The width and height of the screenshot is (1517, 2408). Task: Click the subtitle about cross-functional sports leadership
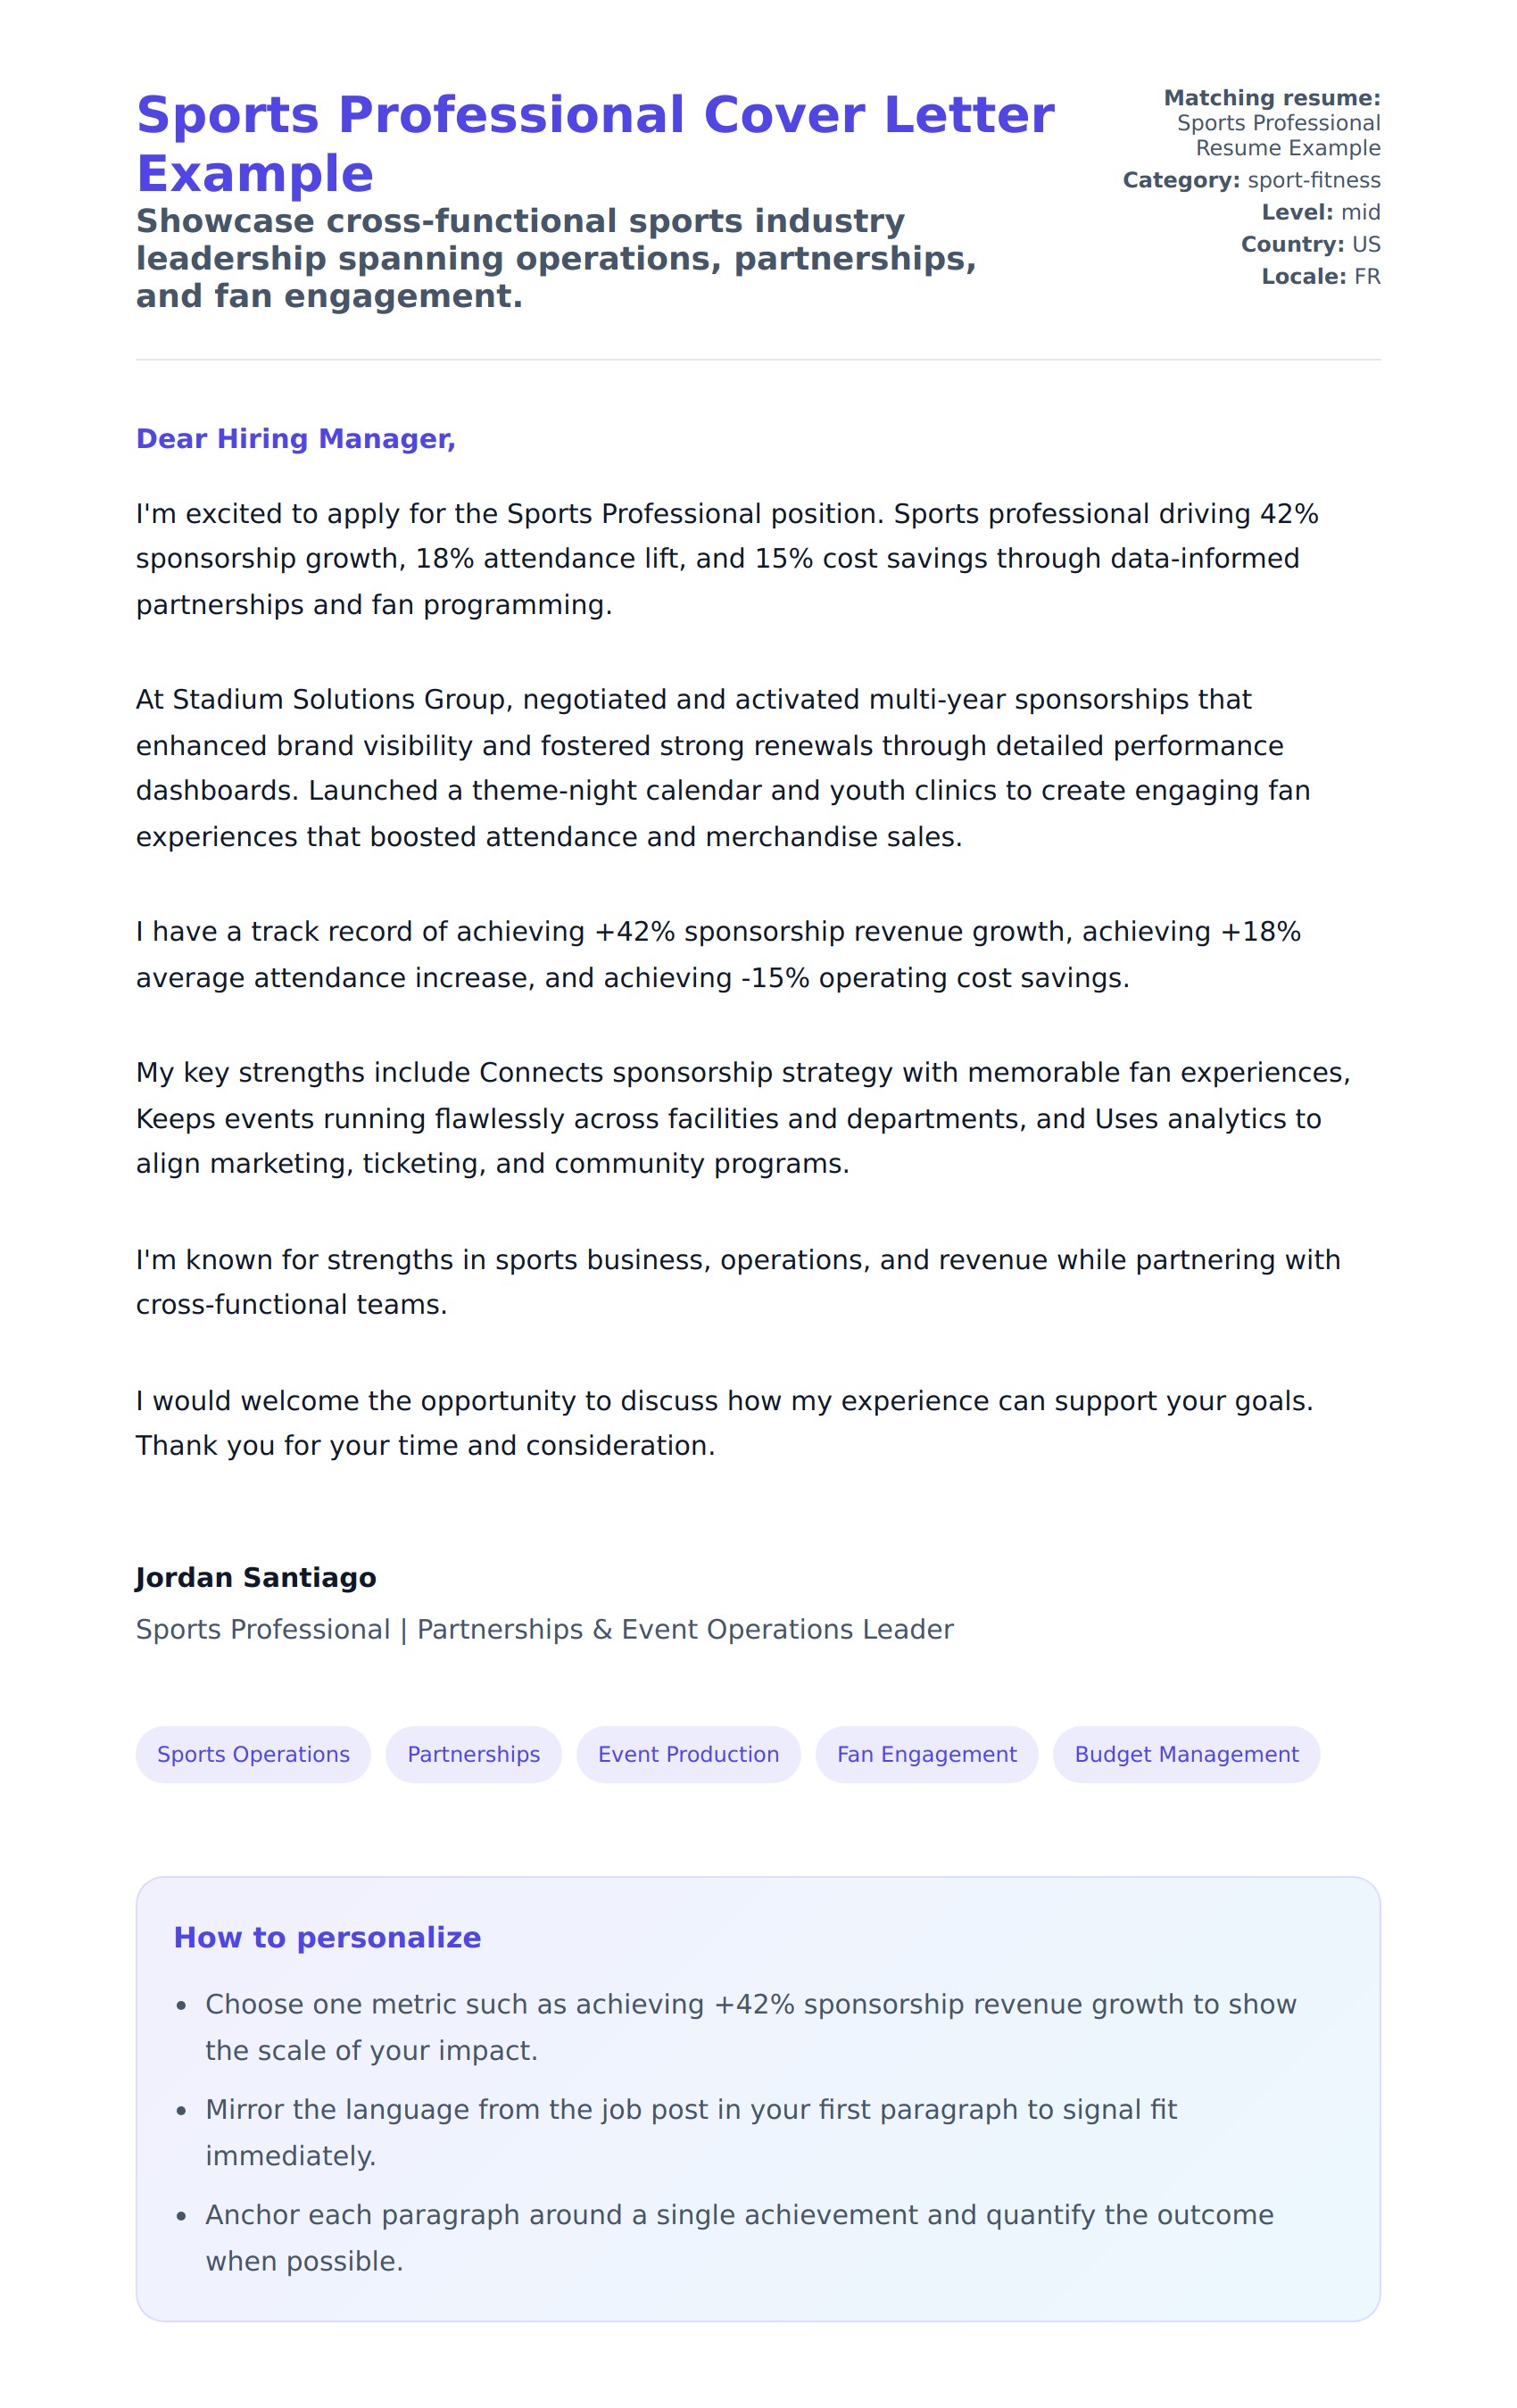tap(555, 258)
